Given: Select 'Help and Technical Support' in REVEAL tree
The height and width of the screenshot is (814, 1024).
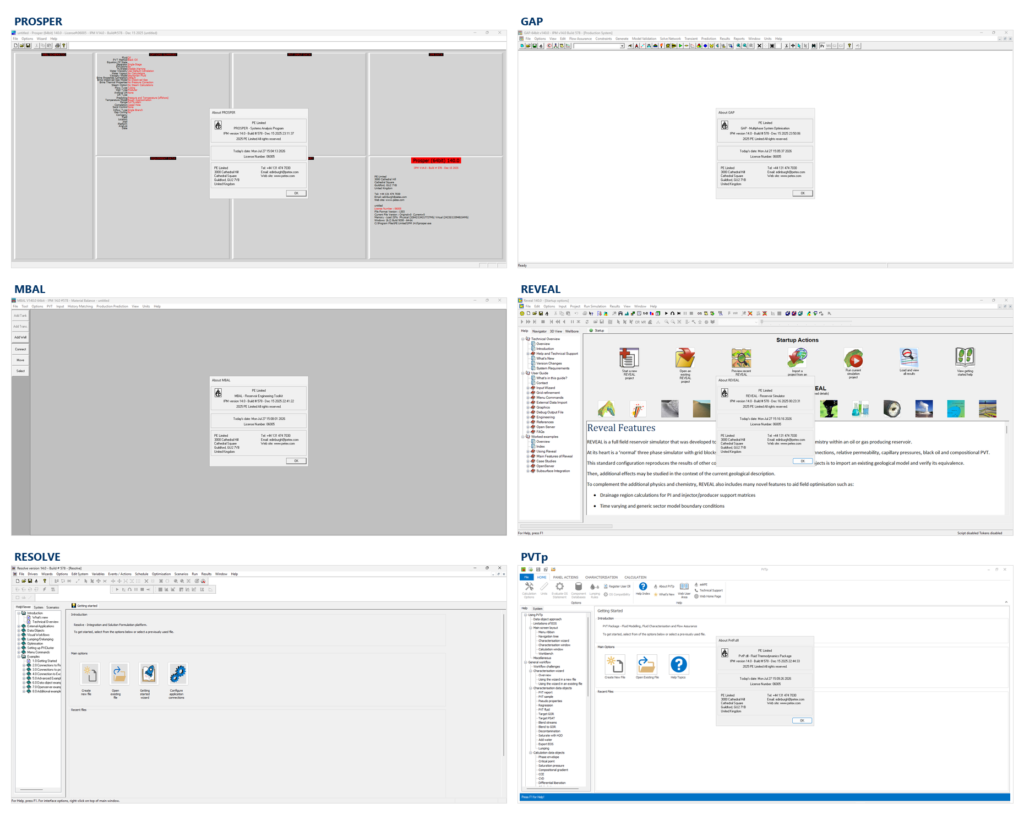Looking at the screenshot, I should click(x=557, y=353).
